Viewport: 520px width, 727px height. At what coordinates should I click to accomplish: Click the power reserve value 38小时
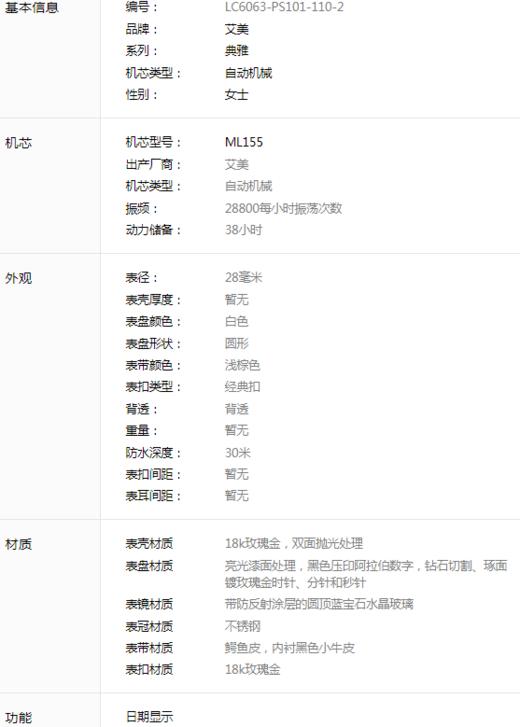tap(243, 230)
